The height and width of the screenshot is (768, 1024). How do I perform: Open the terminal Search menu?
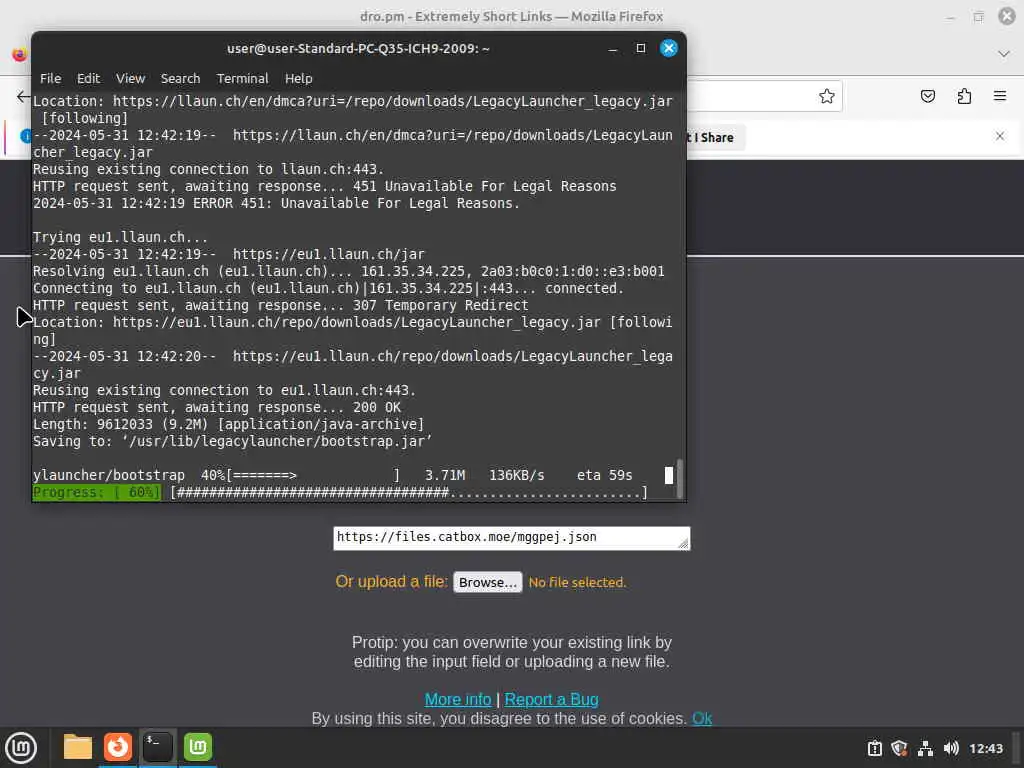180,78
